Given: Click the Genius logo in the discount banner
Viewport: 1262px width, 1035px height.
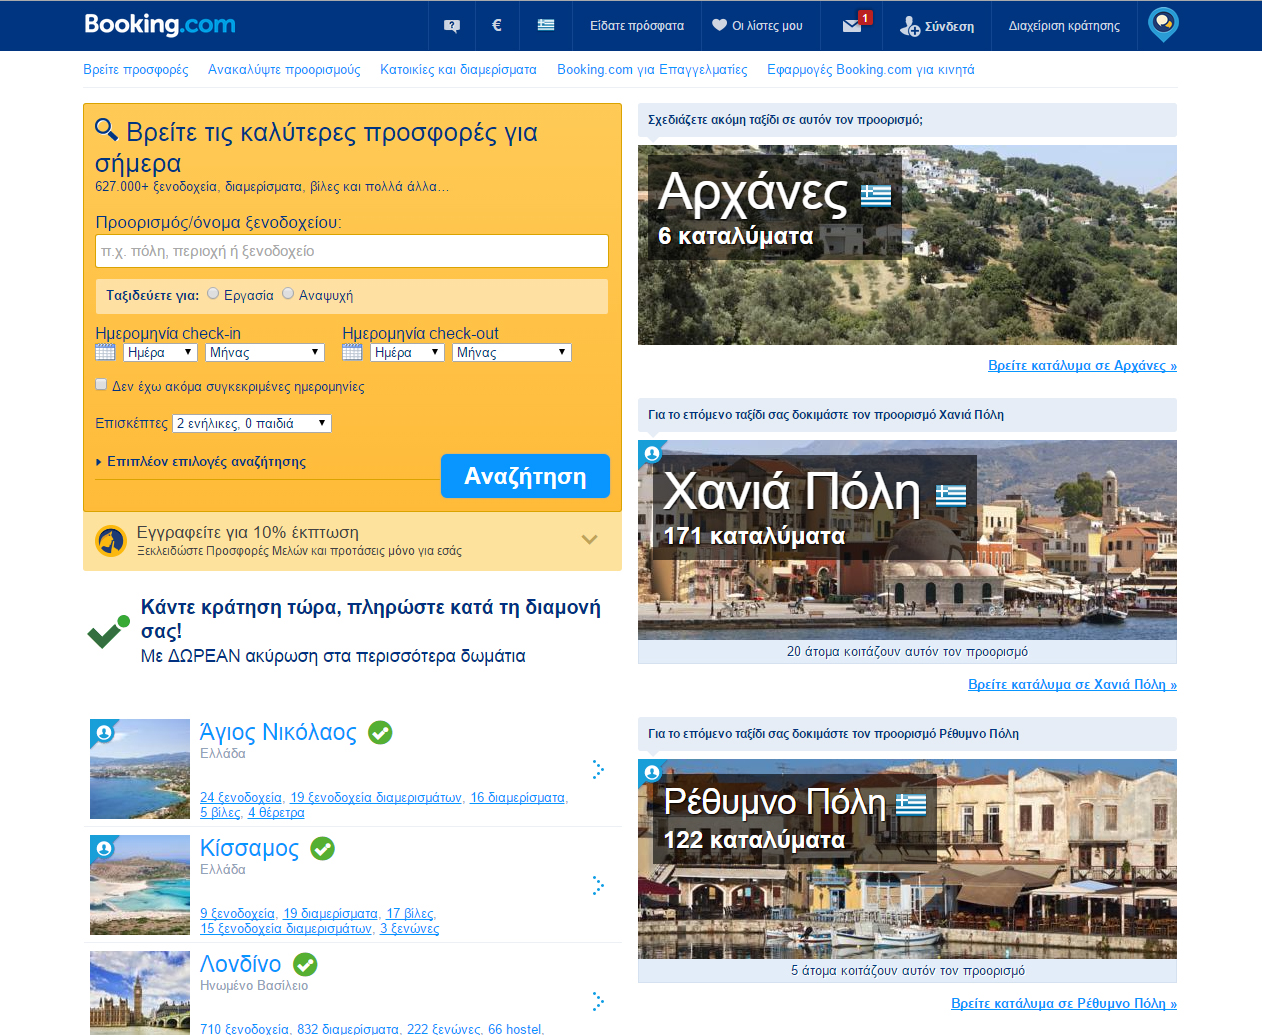Looking at the screenshot, I should pos(110,540).
